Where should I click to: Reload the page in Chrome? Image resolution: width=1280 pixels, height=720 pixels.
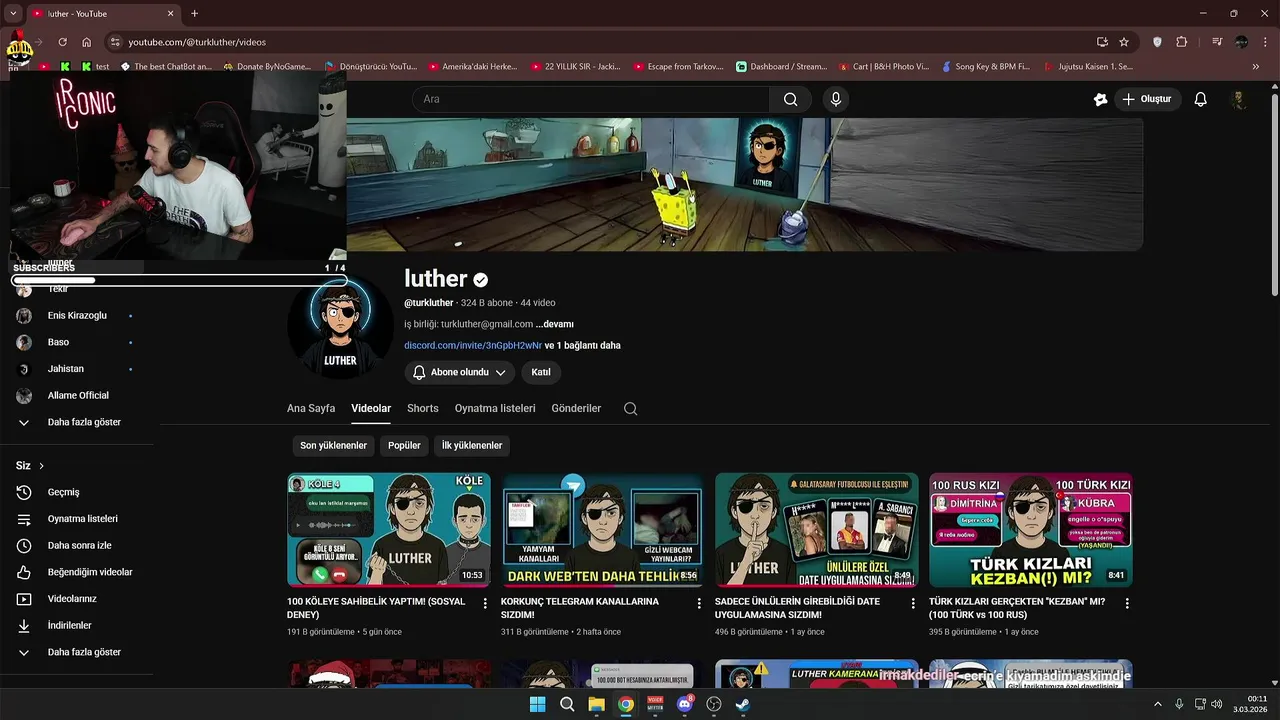pyautogui.click(x=62, y=42)
